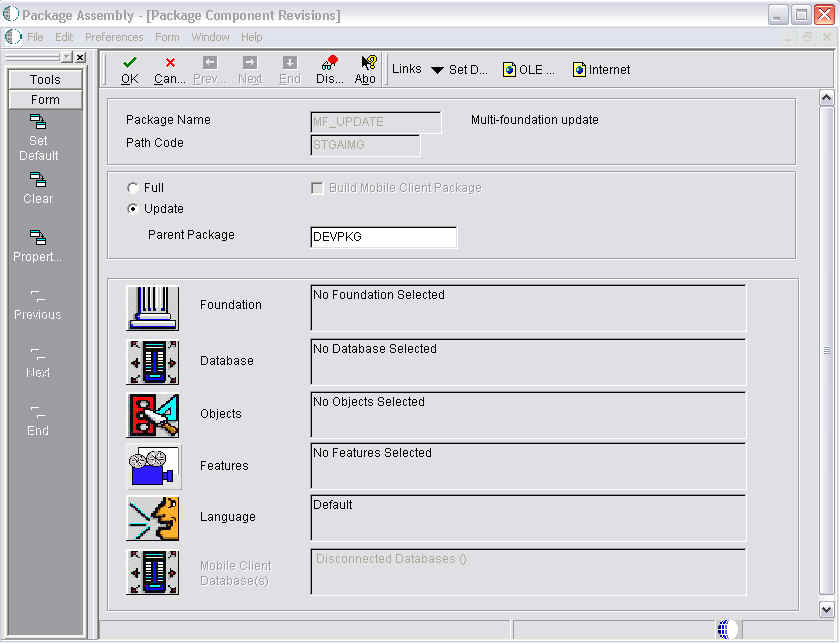Screen dimensions: 840x643
Task: Open the Help menu
Action: (x=251, y=37)
